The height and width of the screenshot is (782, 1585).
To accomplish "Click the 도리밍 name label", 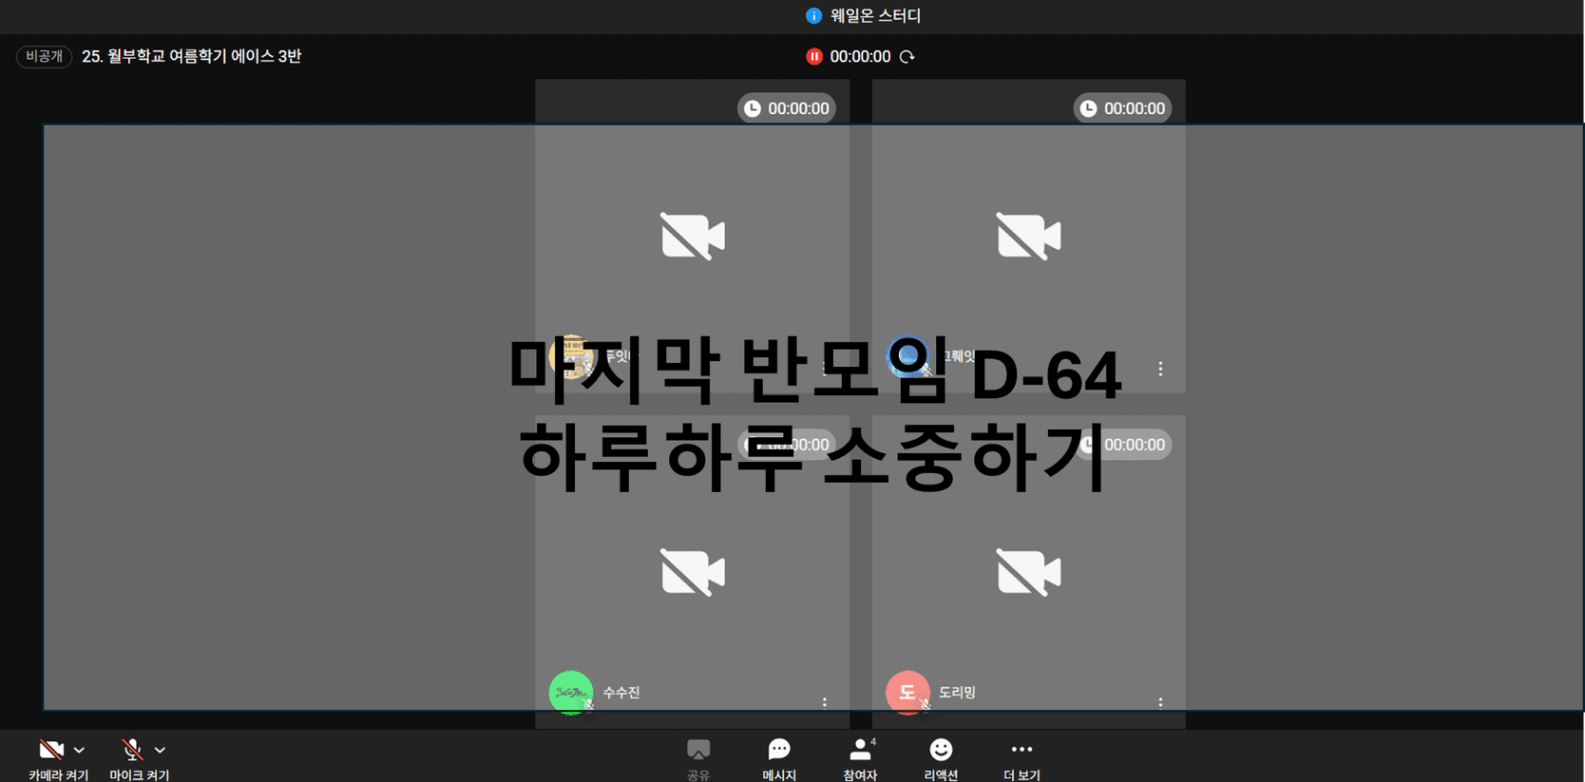I will [957, 692].
